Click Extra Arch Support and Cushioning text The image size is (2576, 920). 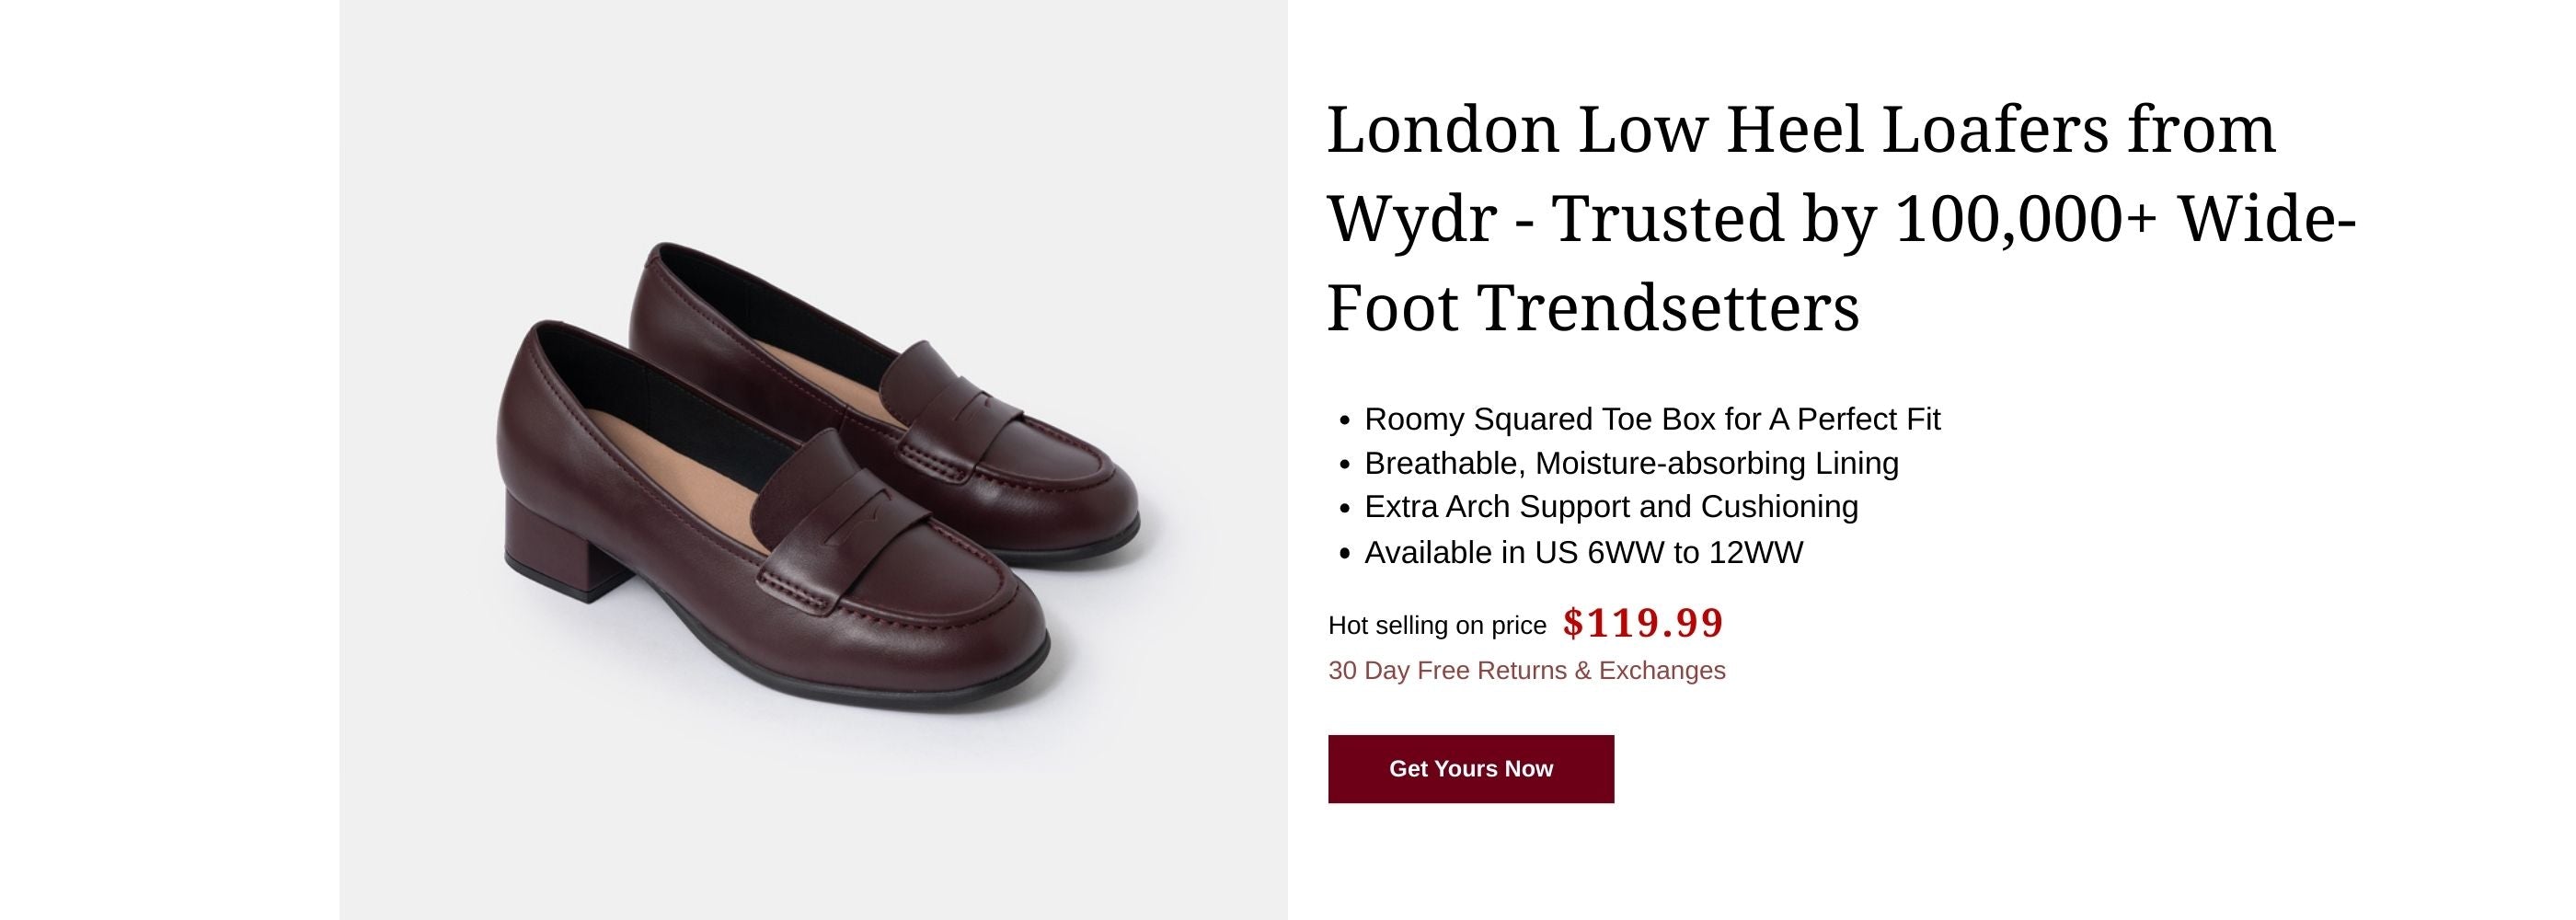[x=1610, y=507]
